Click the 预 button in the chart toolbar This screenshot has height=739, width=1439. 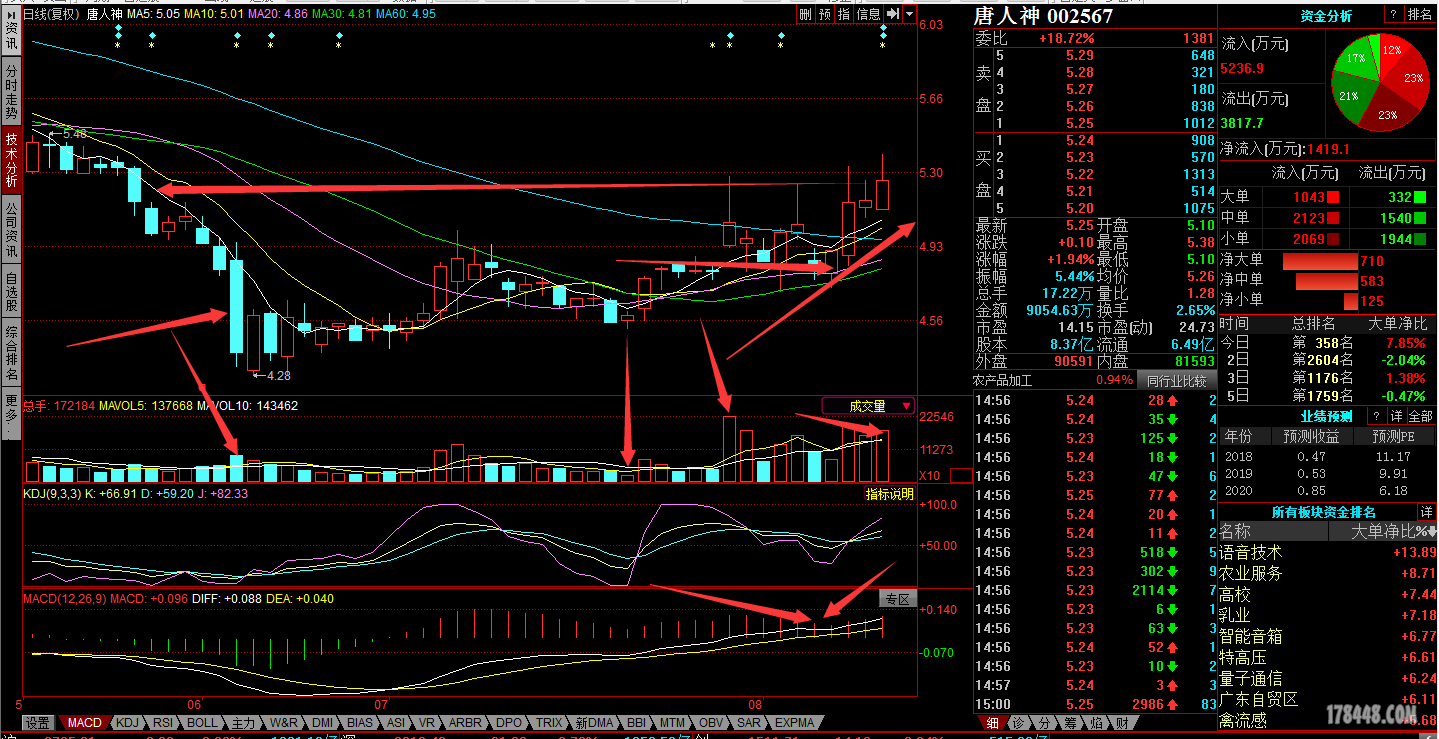825,14
